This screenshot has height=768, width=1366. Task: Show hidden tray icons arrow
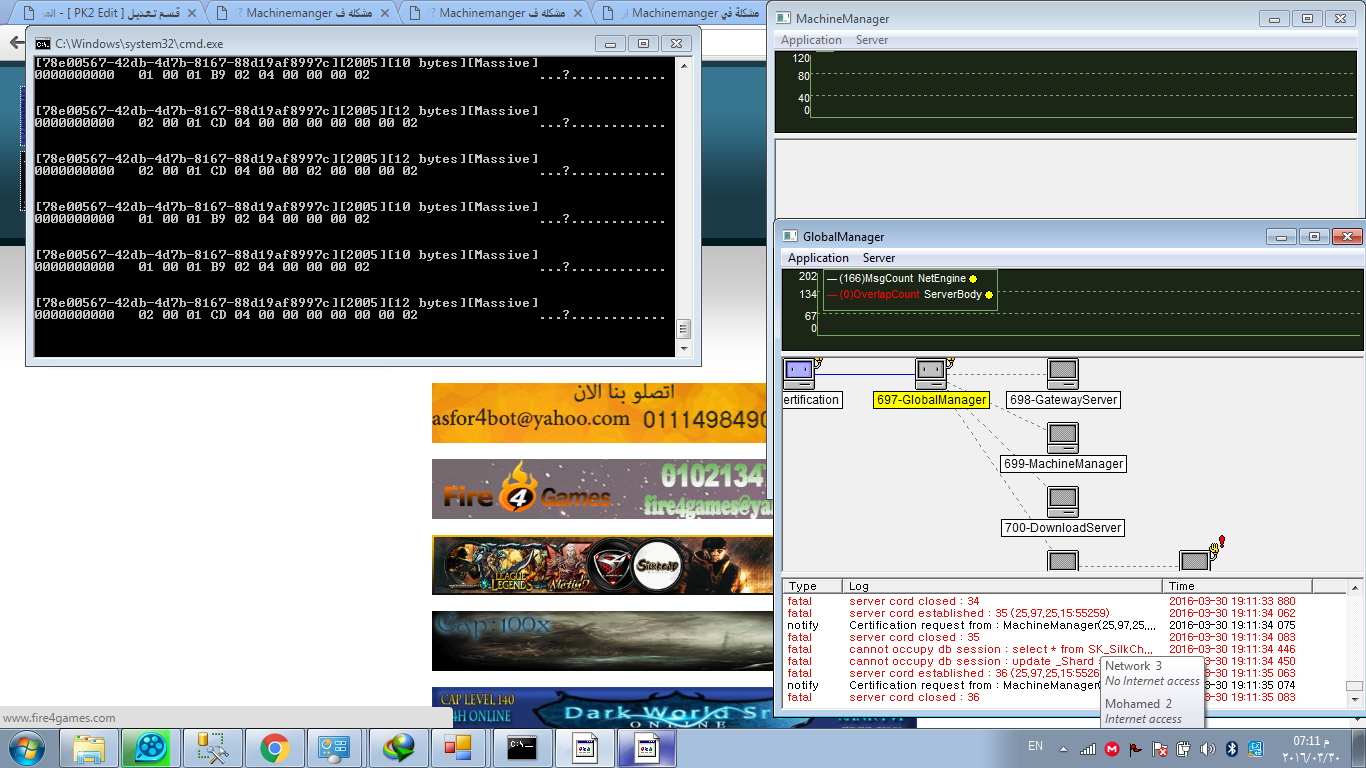point(1063,748)
